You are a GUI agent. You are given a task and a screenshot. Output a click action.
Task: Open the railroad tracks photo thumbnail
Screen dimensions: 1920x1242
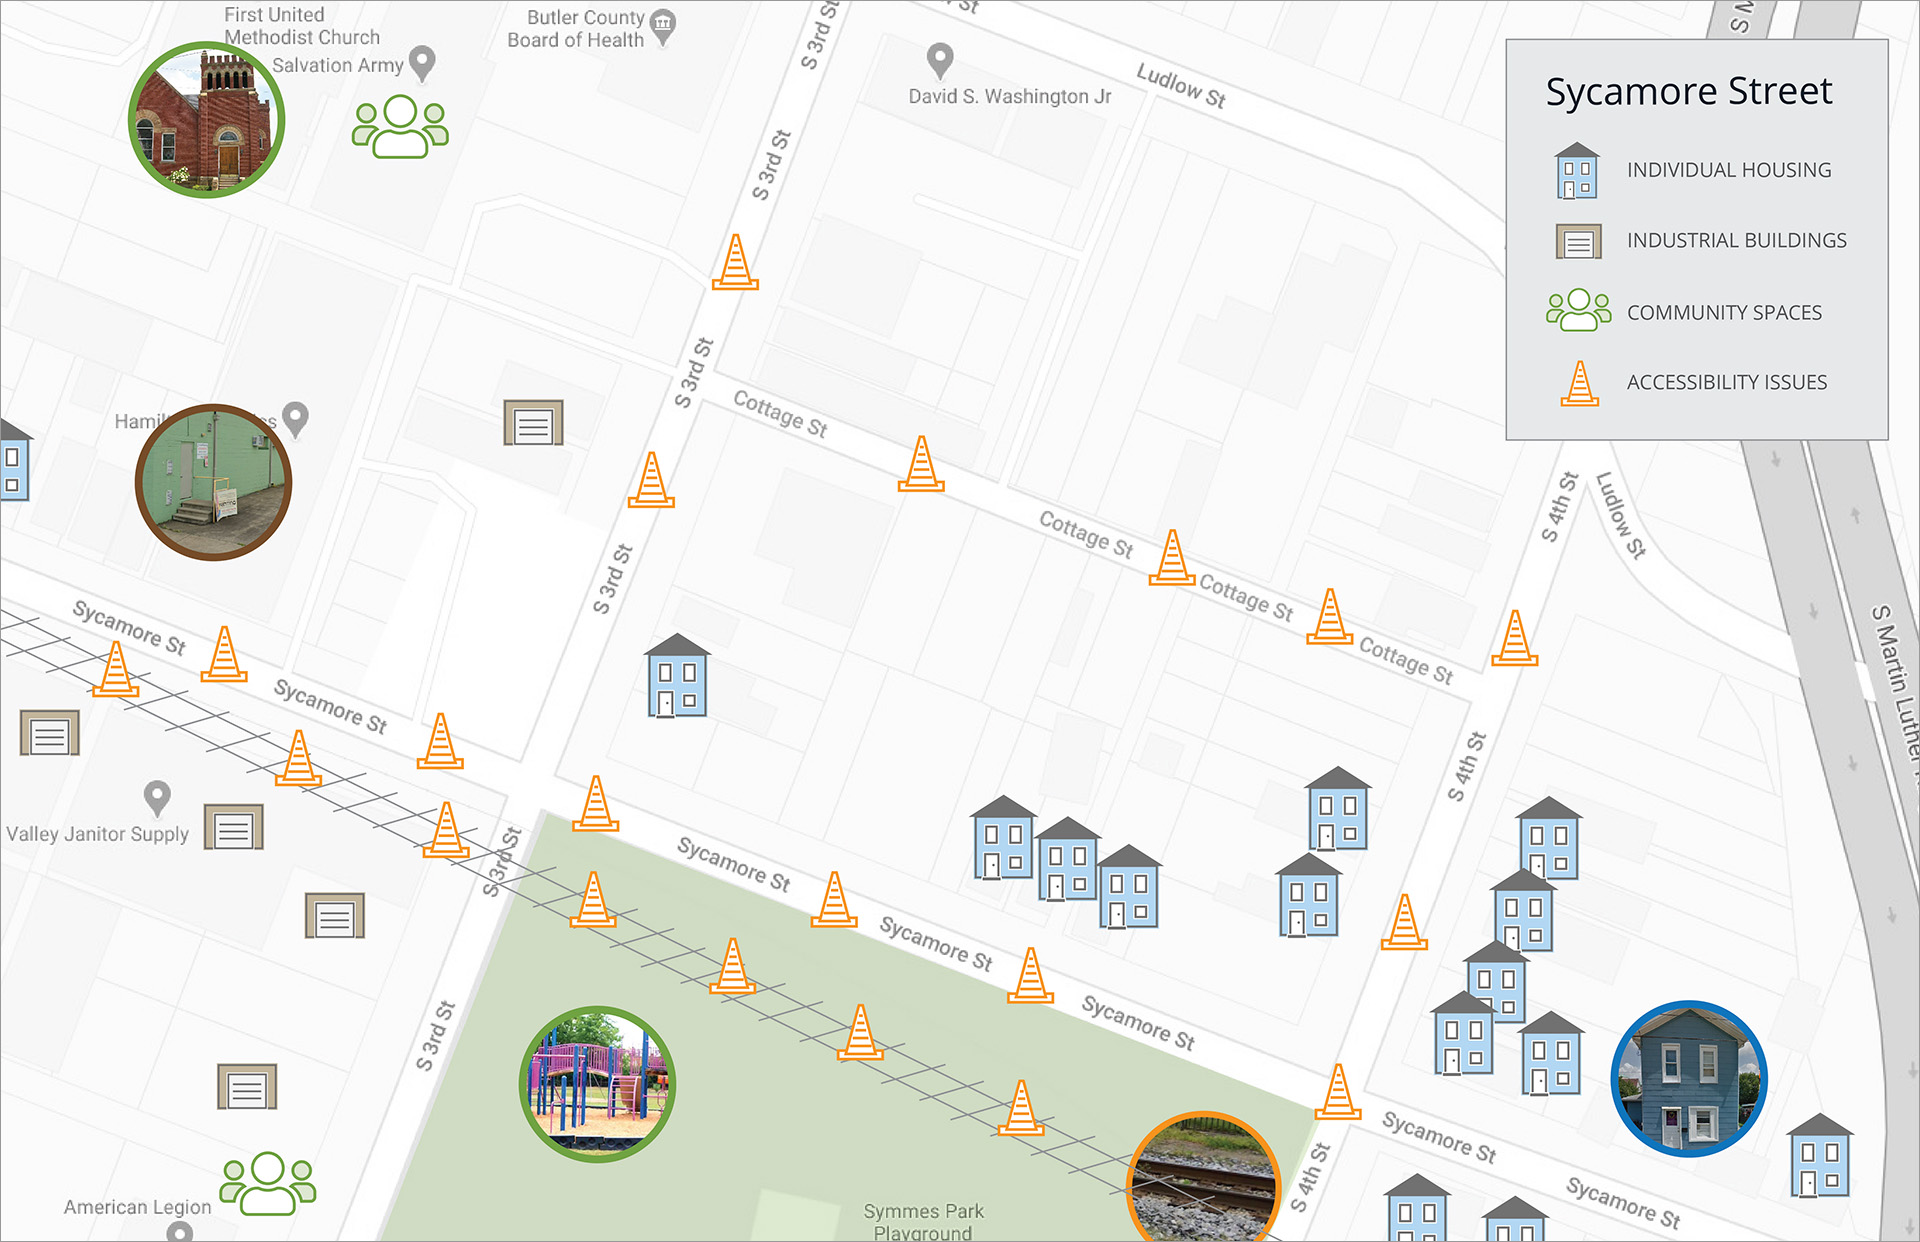(x=1204, y=1178)
